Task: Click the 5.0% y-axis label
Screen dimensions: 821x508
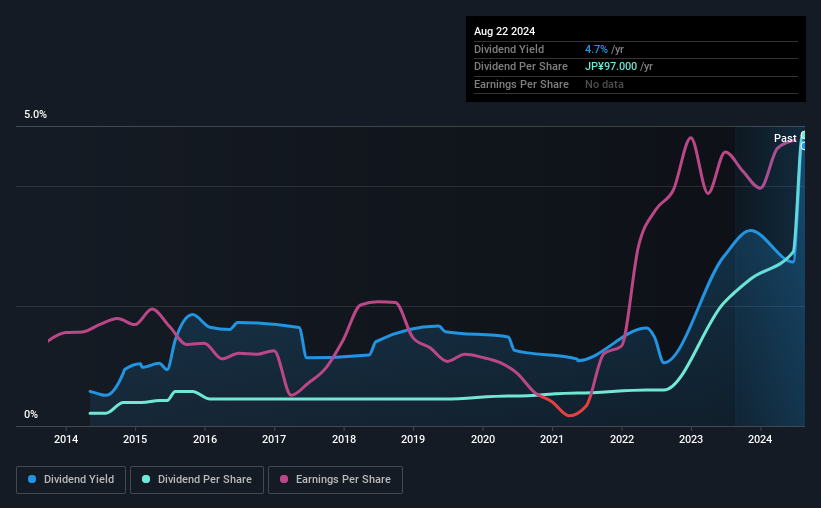Action: (36, 115)
